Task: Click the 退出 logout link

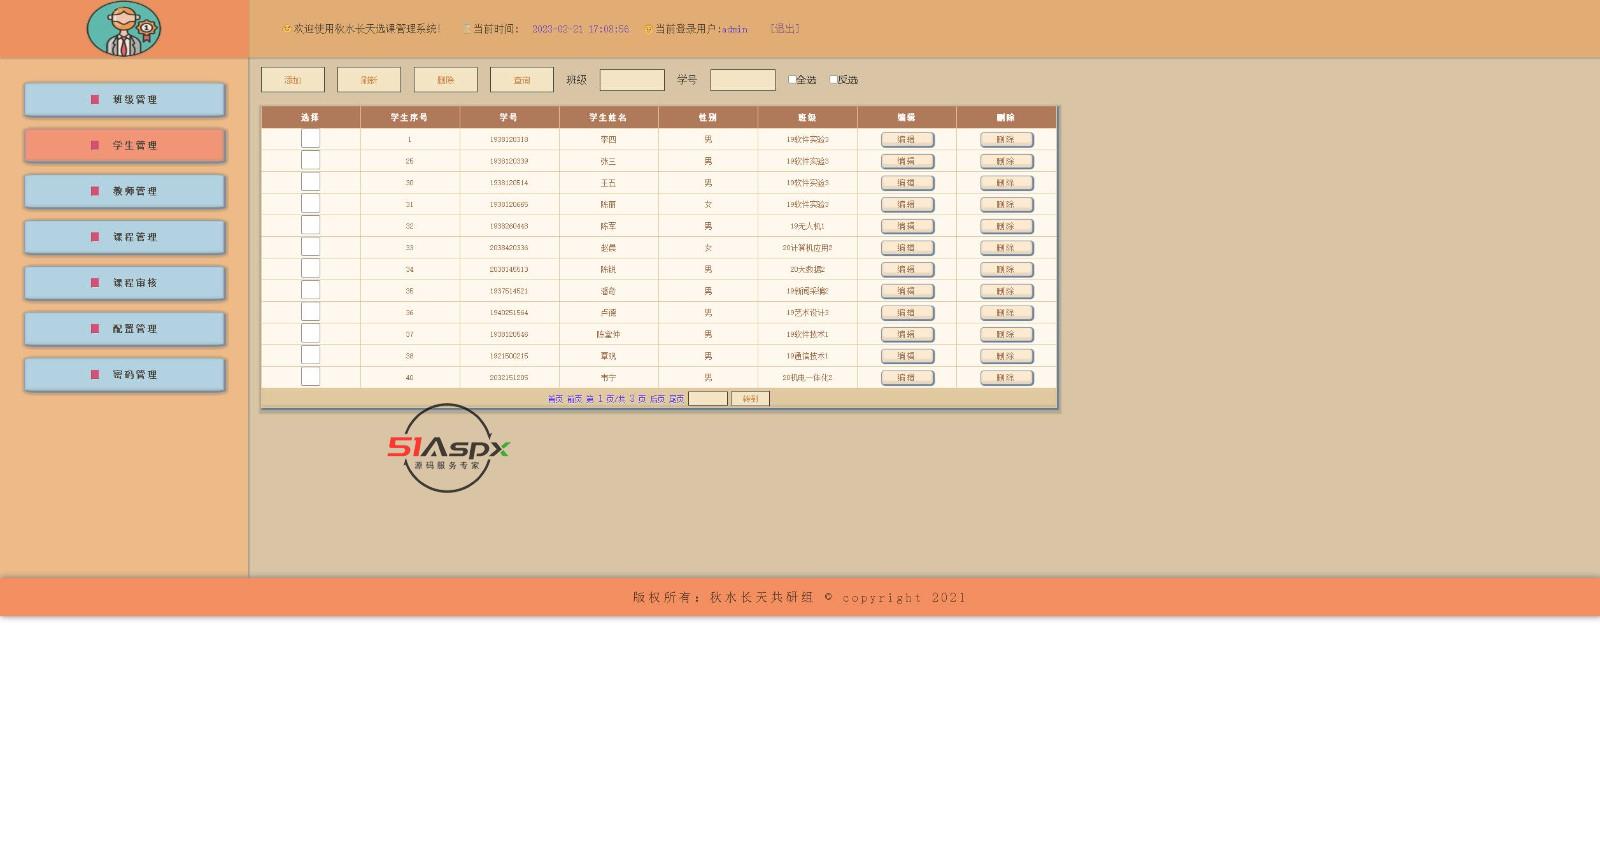Action: [785, 29]
